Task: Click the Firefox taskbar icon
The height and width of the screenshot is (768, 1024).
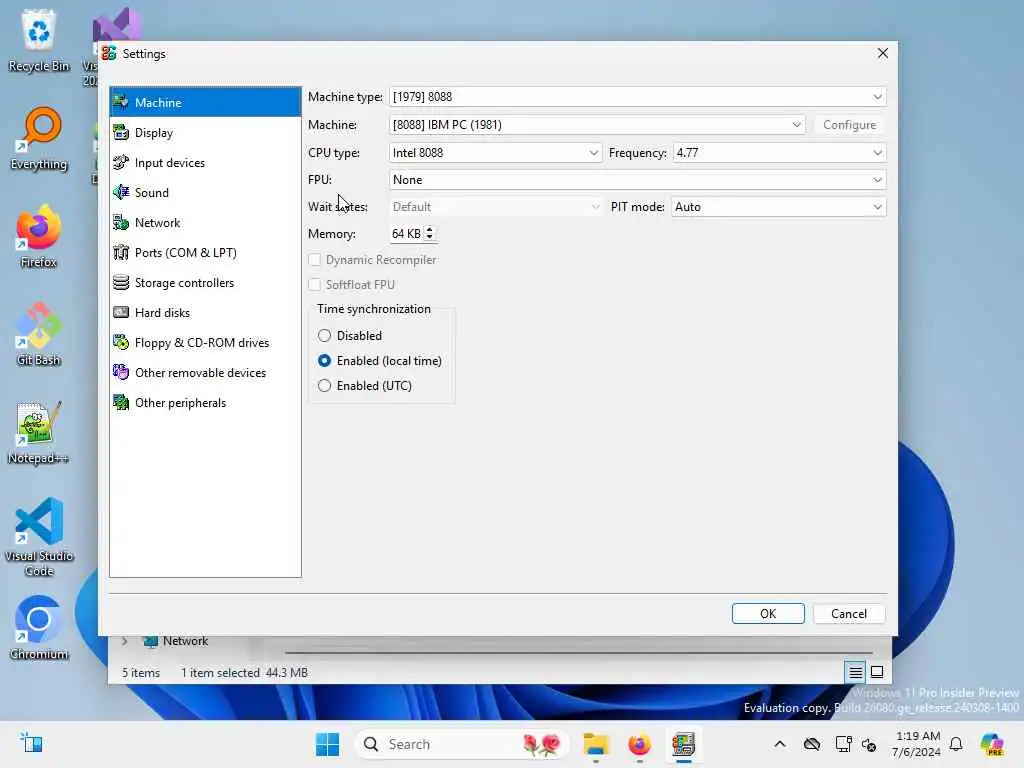Action: [639, 744]
